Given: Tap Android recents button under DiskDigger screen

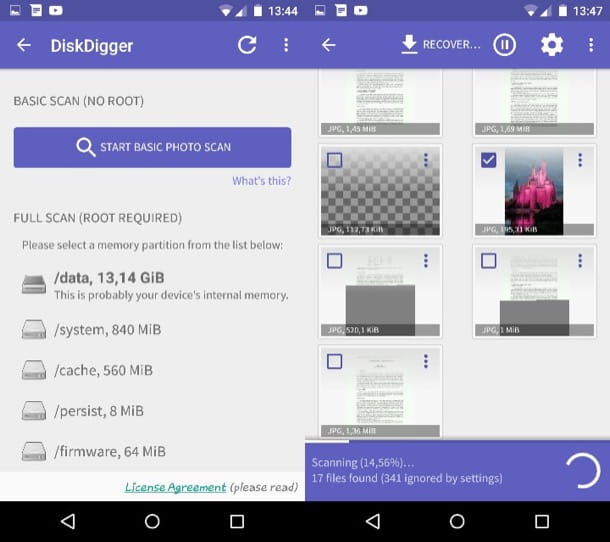Looking at the screenshot, I should point(237,521).
